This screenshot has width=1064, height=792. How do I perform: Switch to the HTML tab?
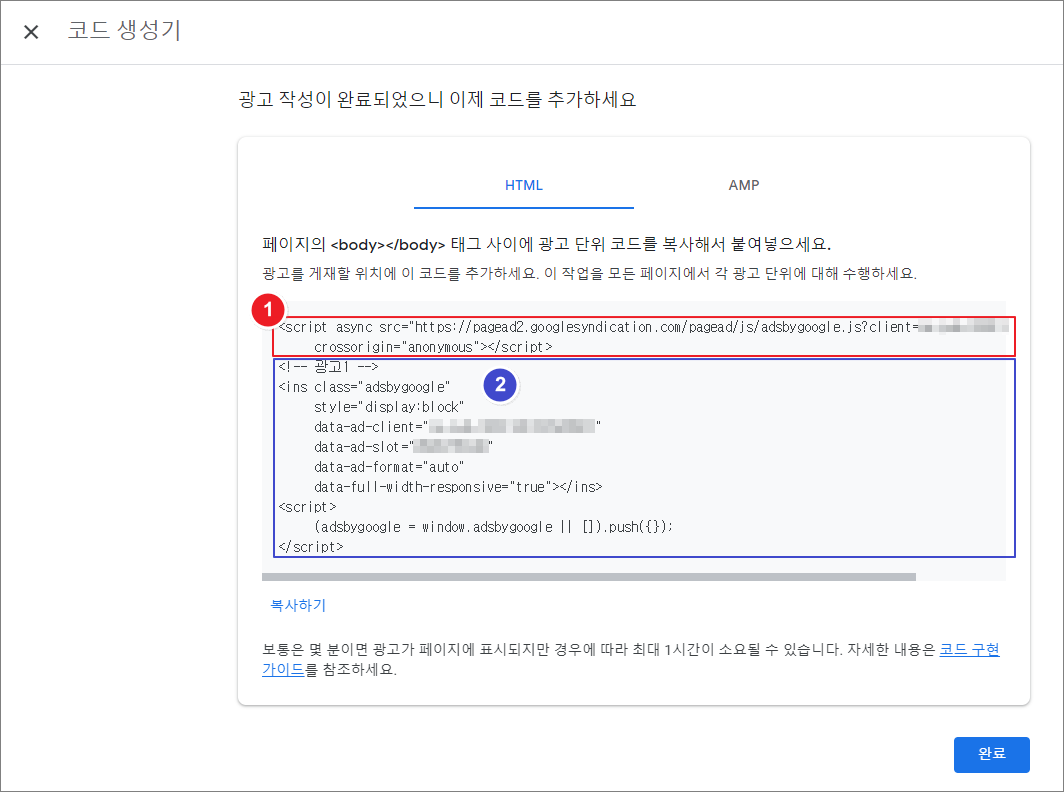point(524,185)
